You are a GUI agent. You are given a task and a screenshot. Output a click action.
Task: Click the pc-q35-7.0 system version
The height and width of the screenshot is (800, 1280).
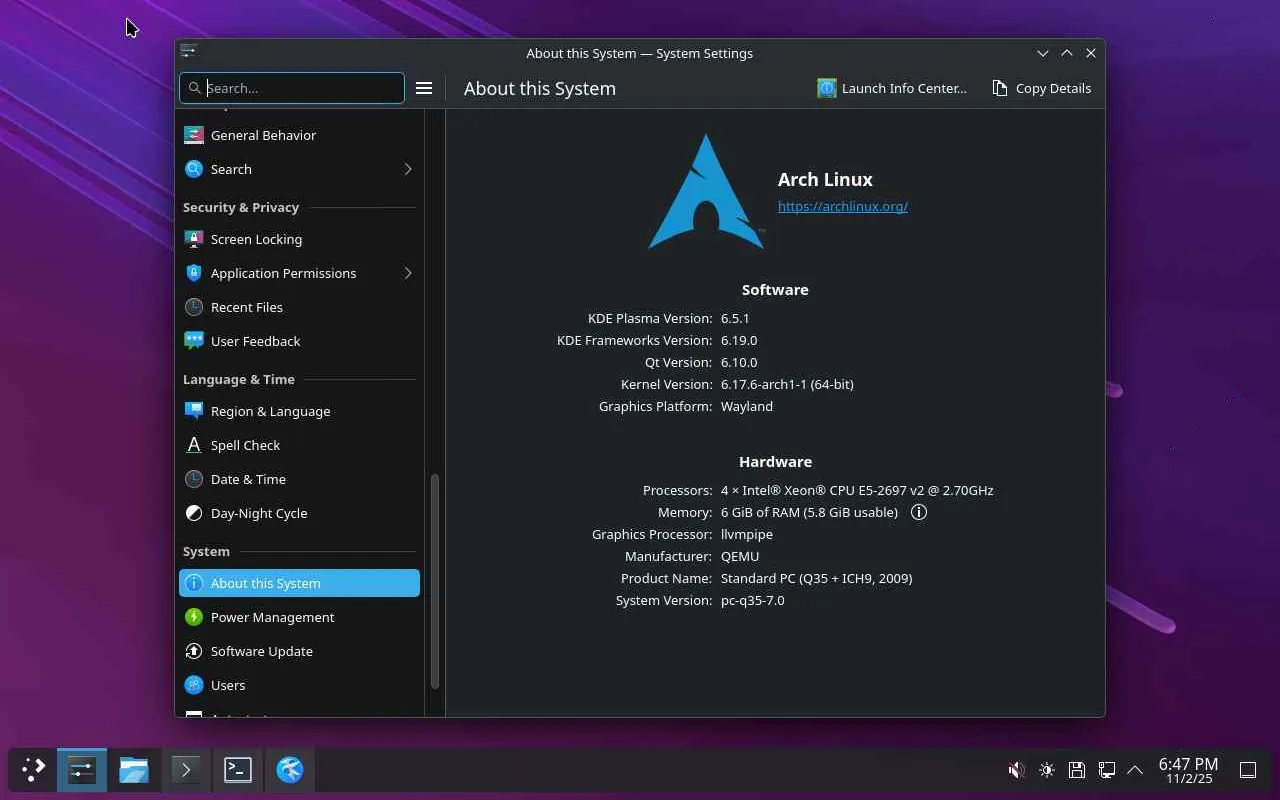coord(753,600)
